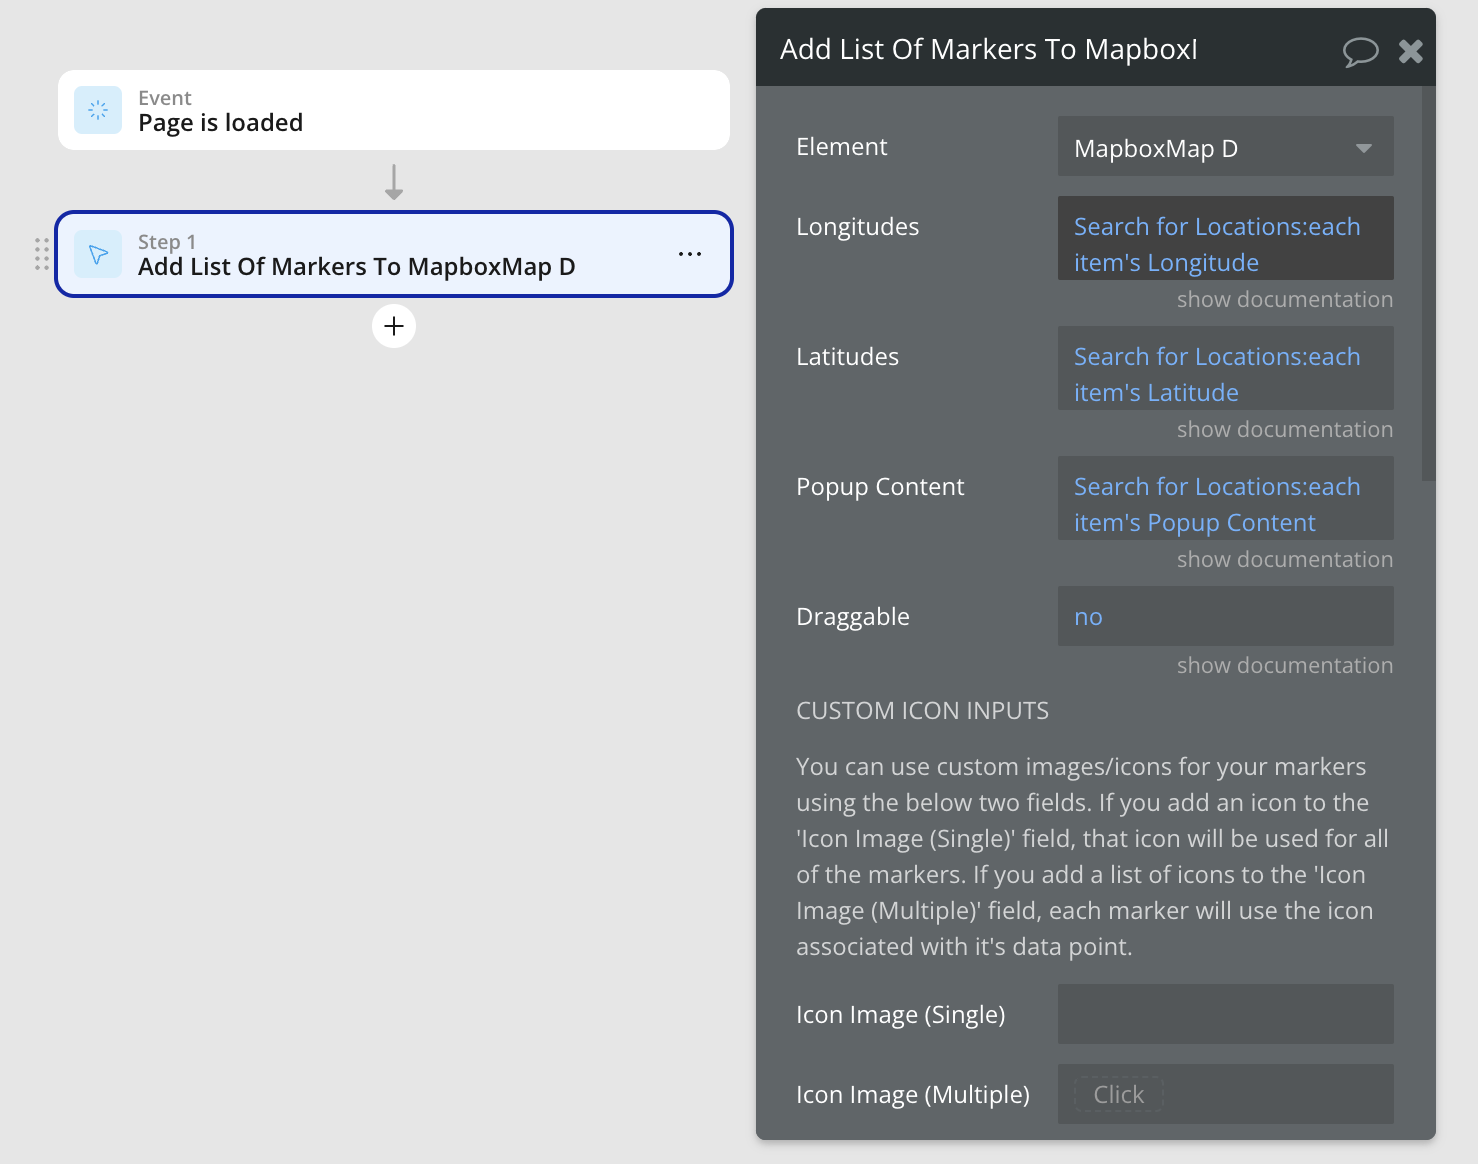The image size is (1478, 1164).
Task: Show documentation for Longitudes
Action: (1284, 300)
